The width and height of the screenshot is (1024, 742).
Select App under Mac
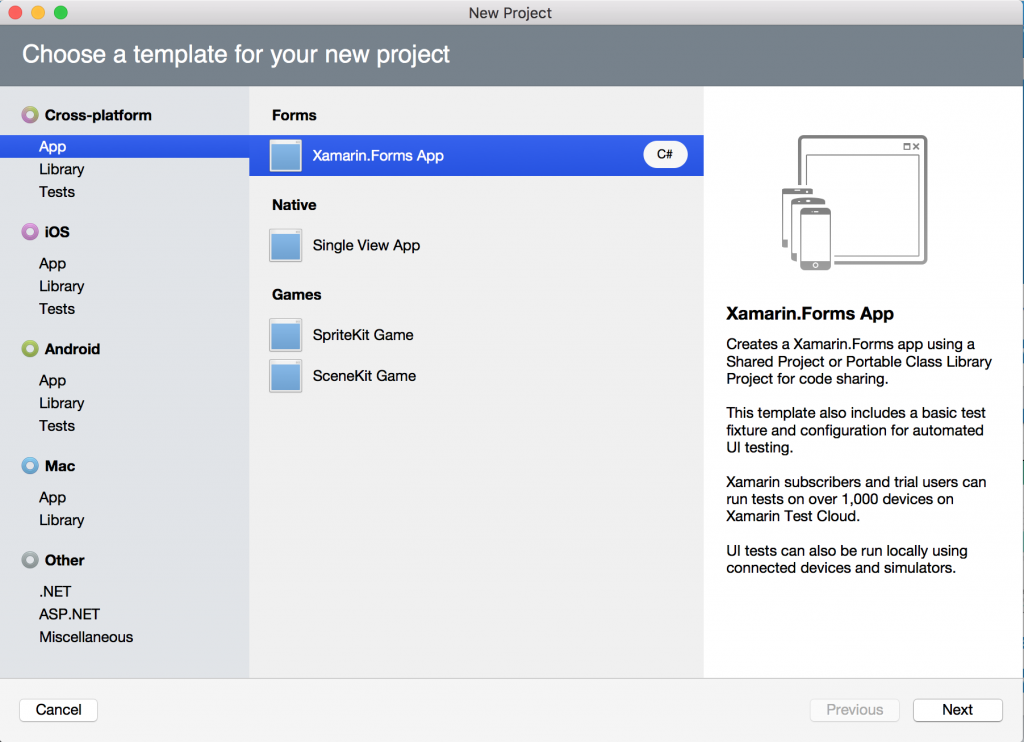[52, 498]
